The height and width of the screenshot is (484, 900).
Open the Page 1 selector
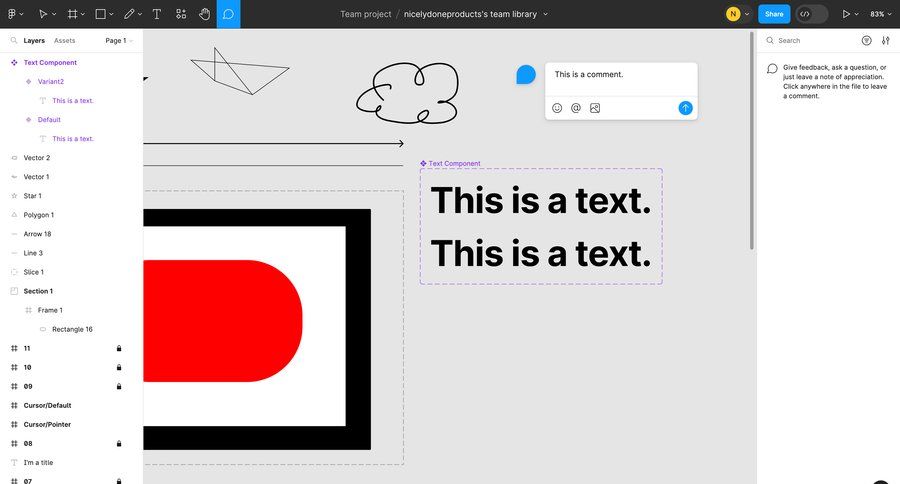[x=119, y=41]
